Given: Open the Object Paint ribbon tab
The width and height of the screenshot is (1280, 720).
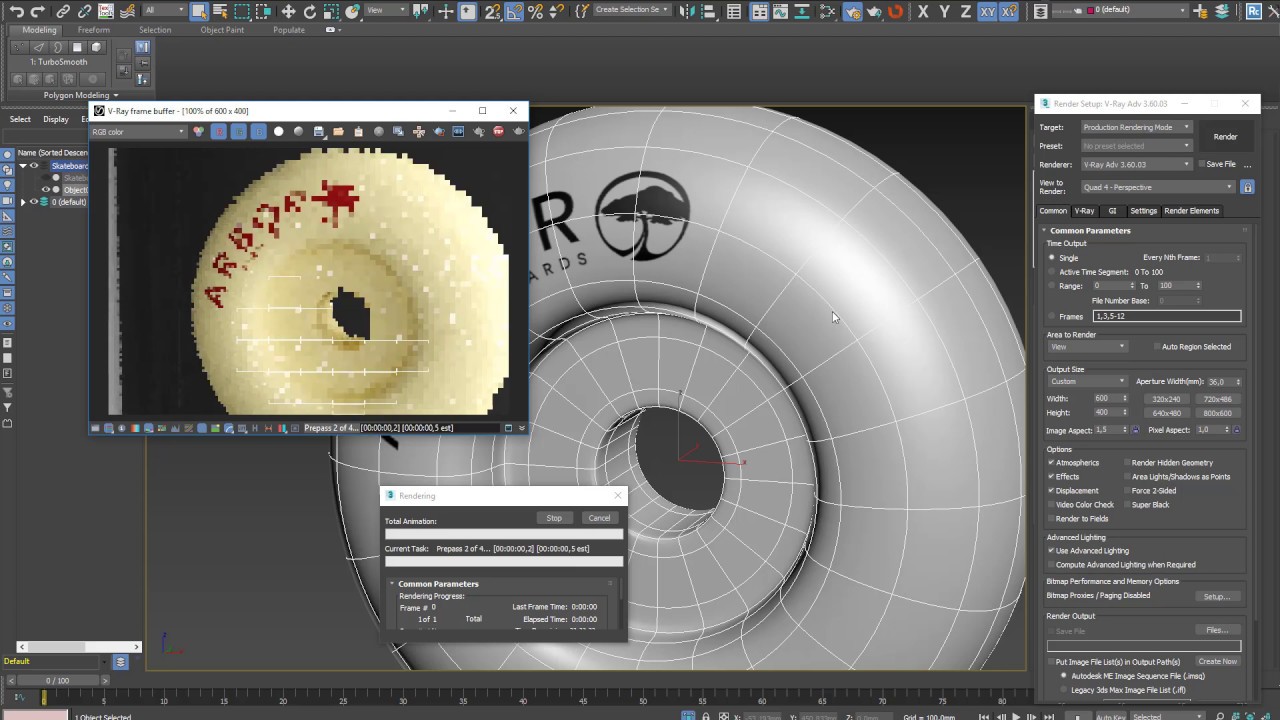Looking at the screenshot, I should [x=222, y=30].
